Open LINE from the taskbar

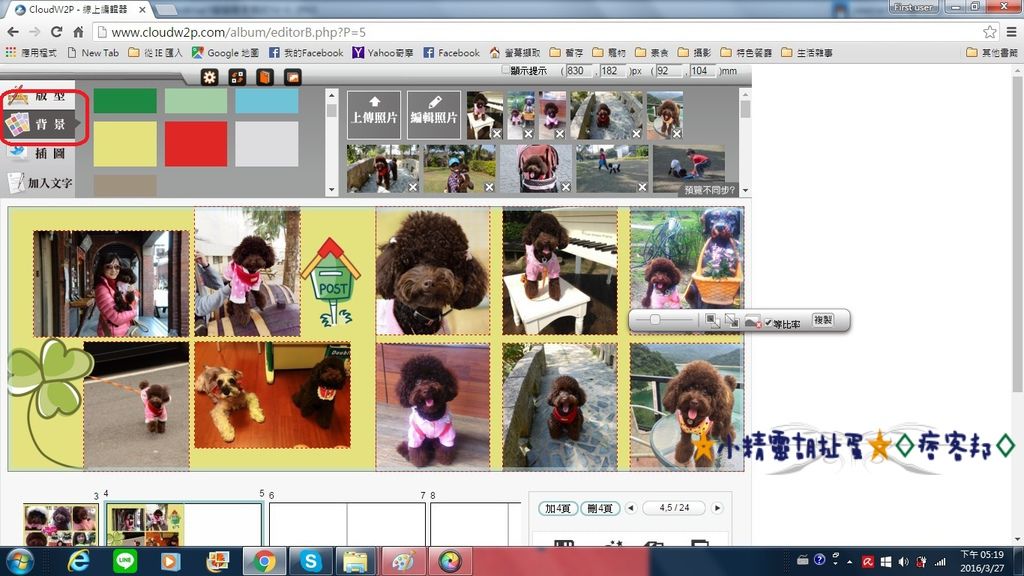125,561
